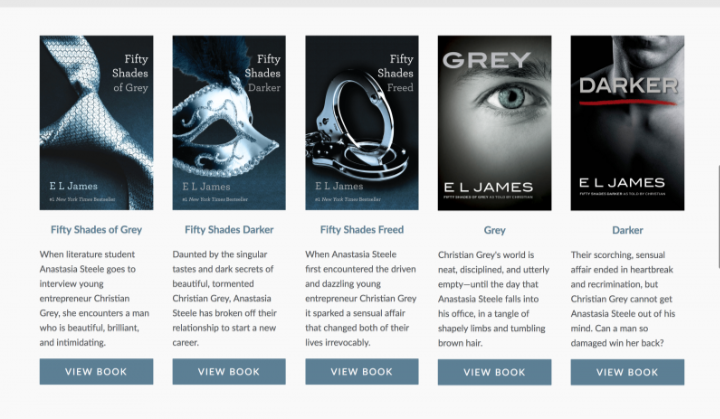This screenshot has width=720, height=419.
Task: Click description text under Darker book
Action: (x=623, y=299)
